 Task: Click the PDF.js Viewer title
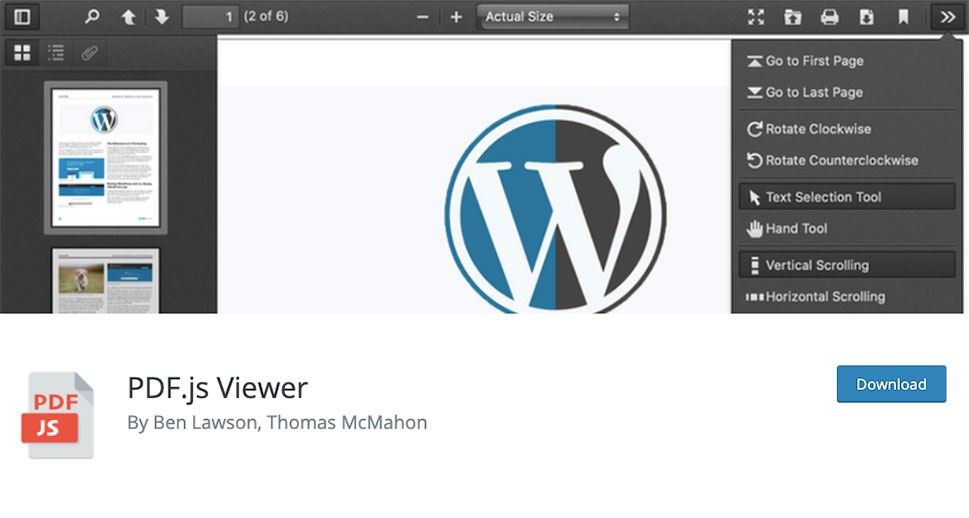pos(218,388)
